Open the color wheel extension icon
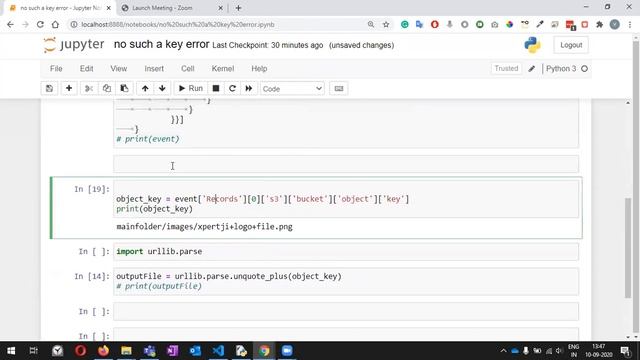Screen dimensions: 640x360 coord(509,24)
